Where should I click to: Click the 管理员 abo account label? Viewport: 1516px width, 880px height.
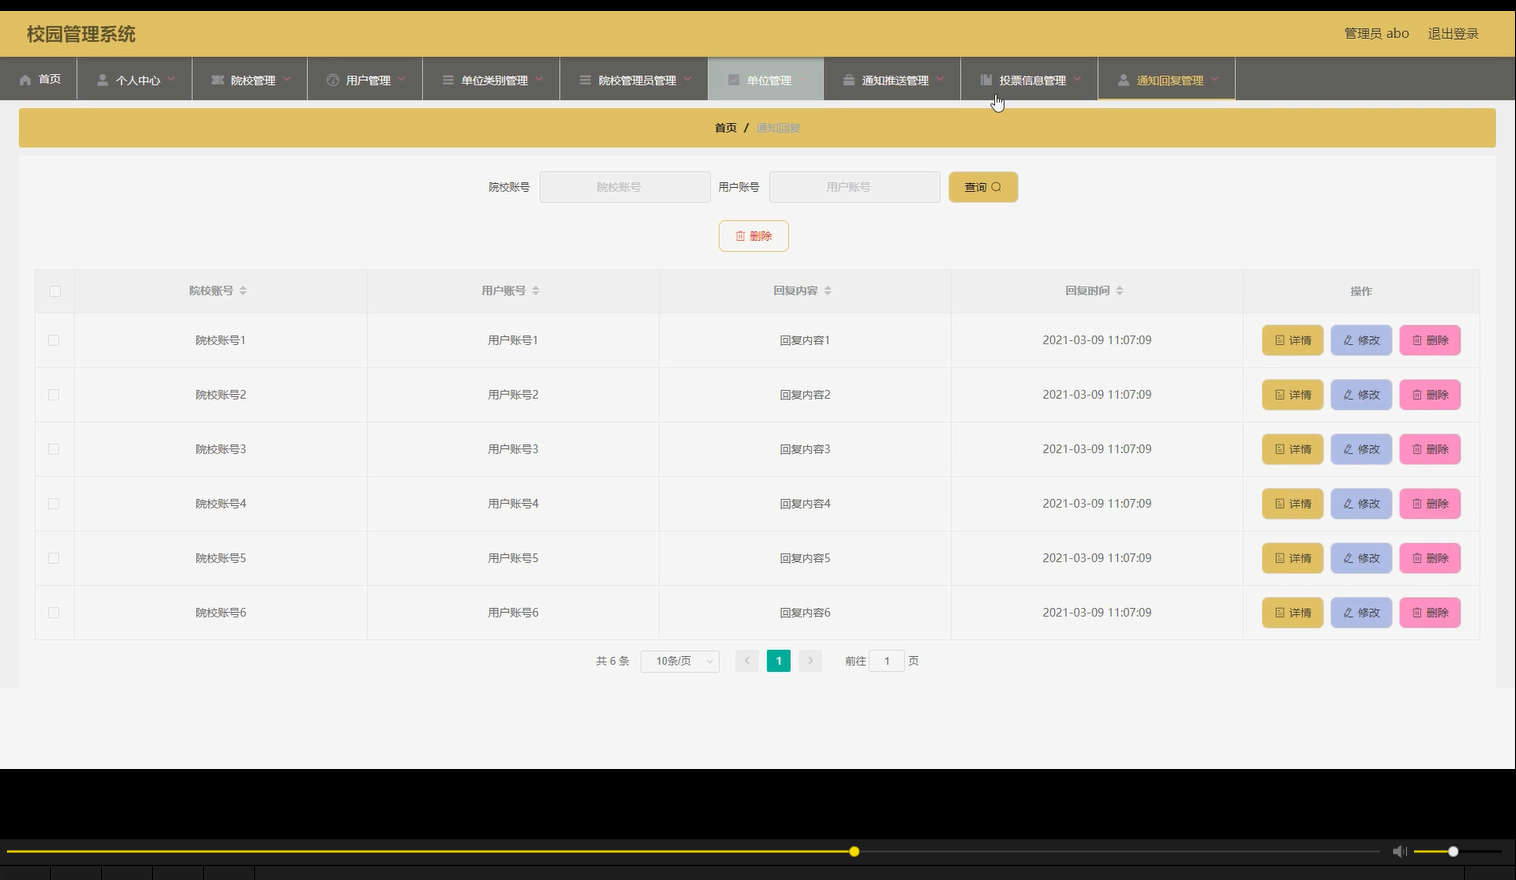tap(1377, 34)
